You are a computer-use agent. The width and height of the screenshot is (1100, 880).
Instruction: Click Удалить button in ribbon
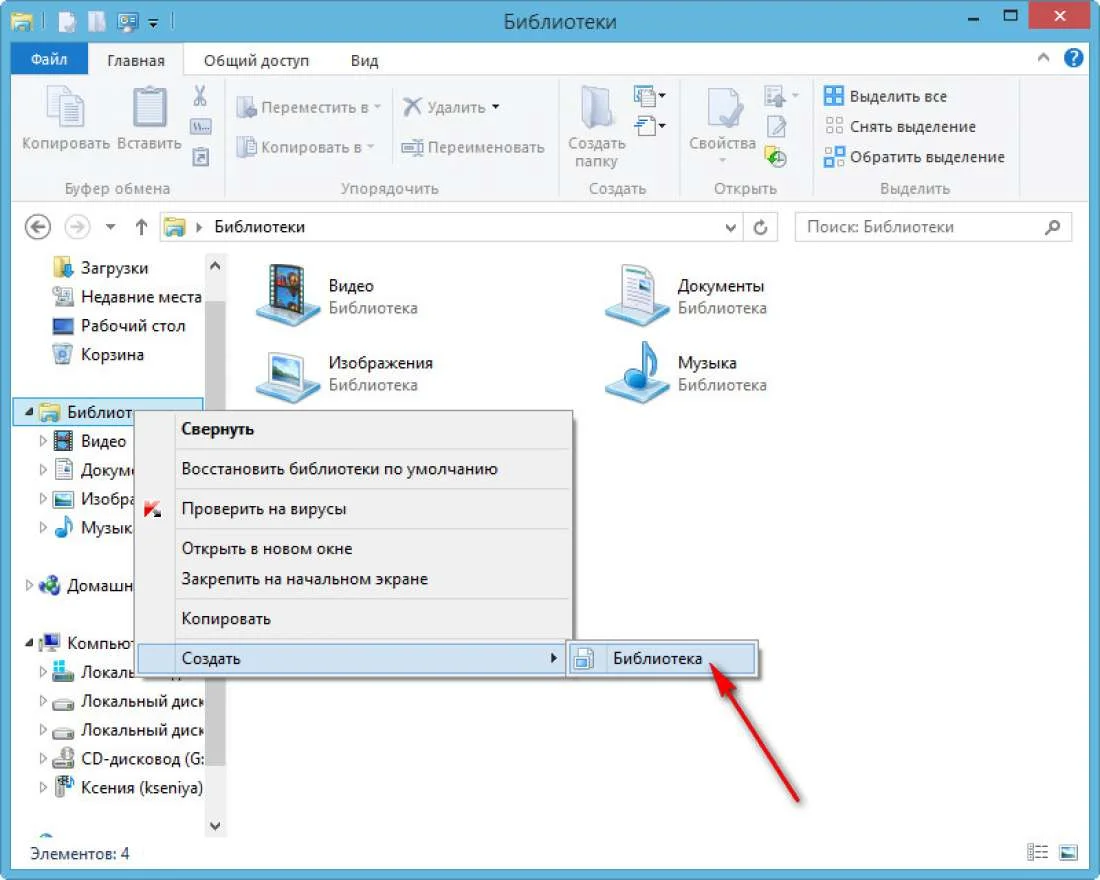coord(451,107)
